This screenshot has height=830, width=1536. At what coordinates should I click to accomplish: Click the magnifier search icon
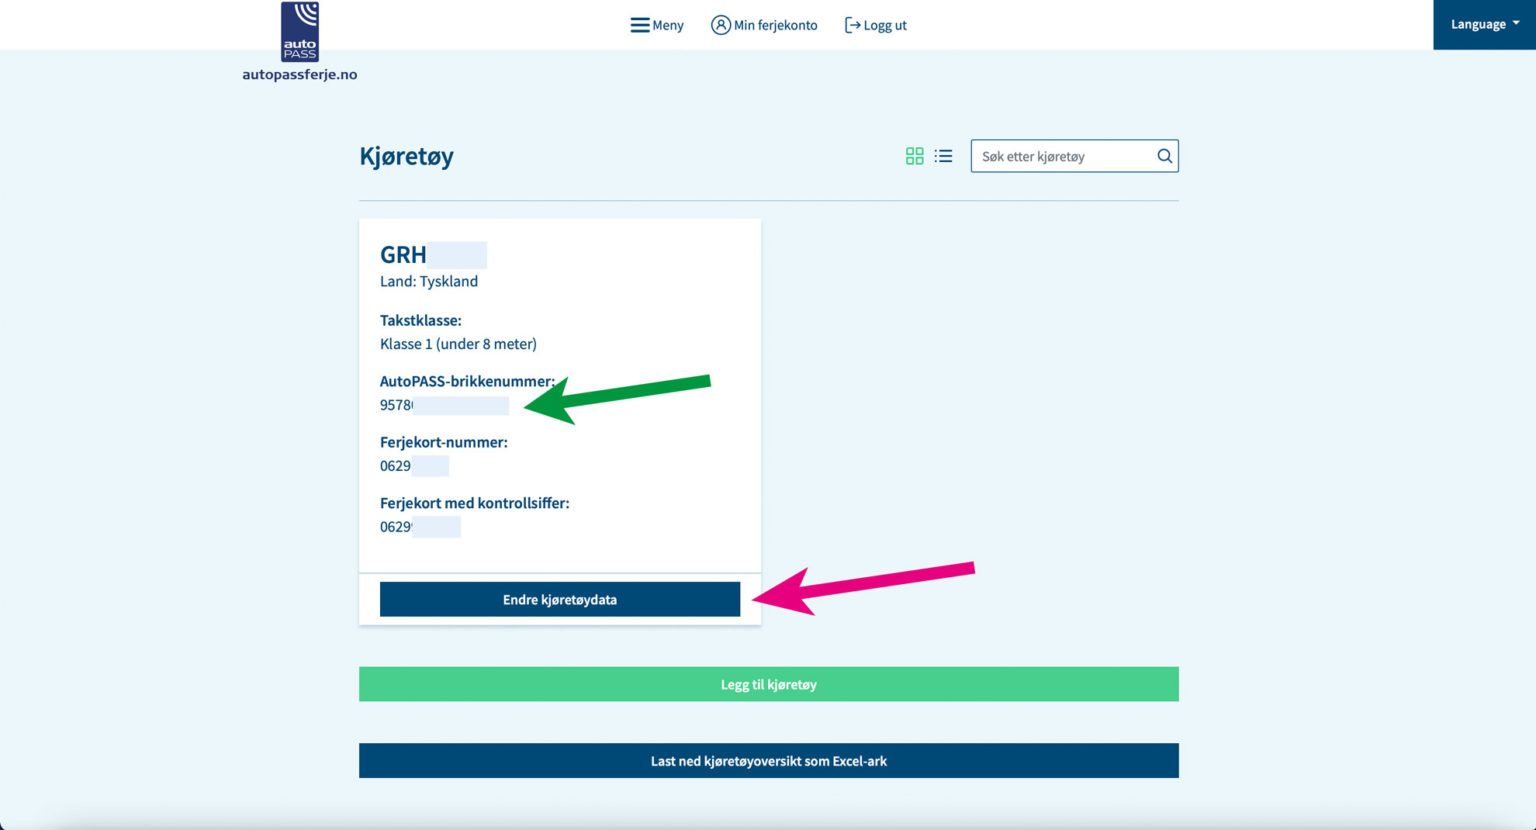(1164, 156)
